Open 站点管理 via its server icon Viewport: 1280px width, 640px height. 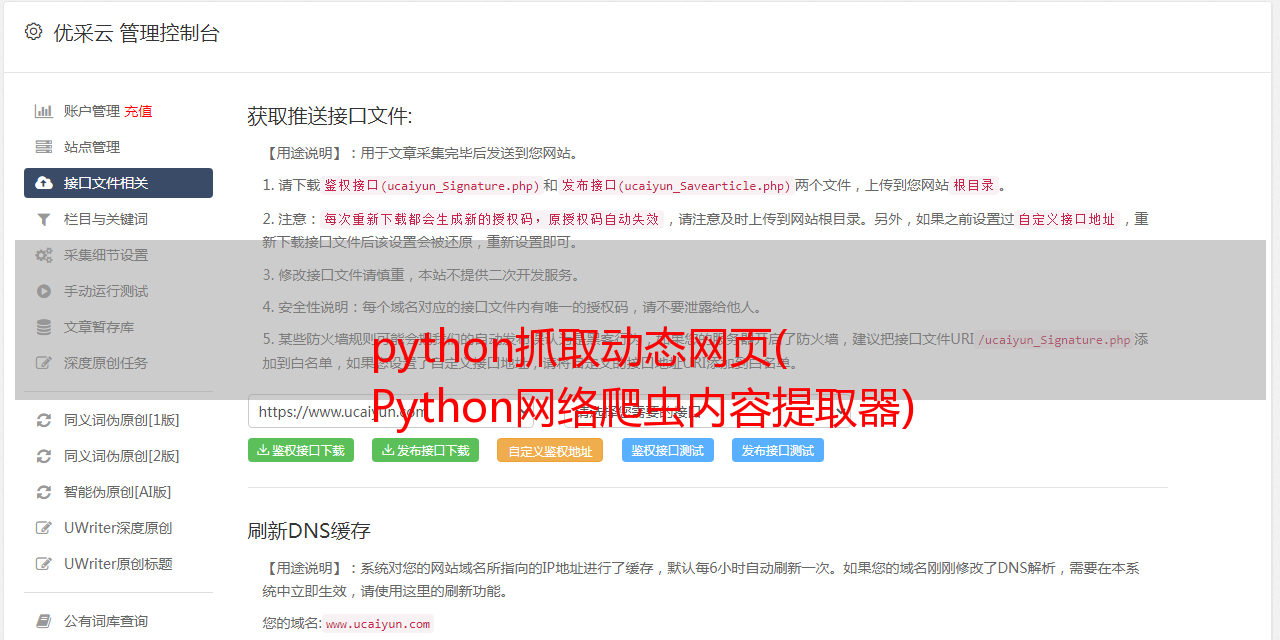pos(44,147)
